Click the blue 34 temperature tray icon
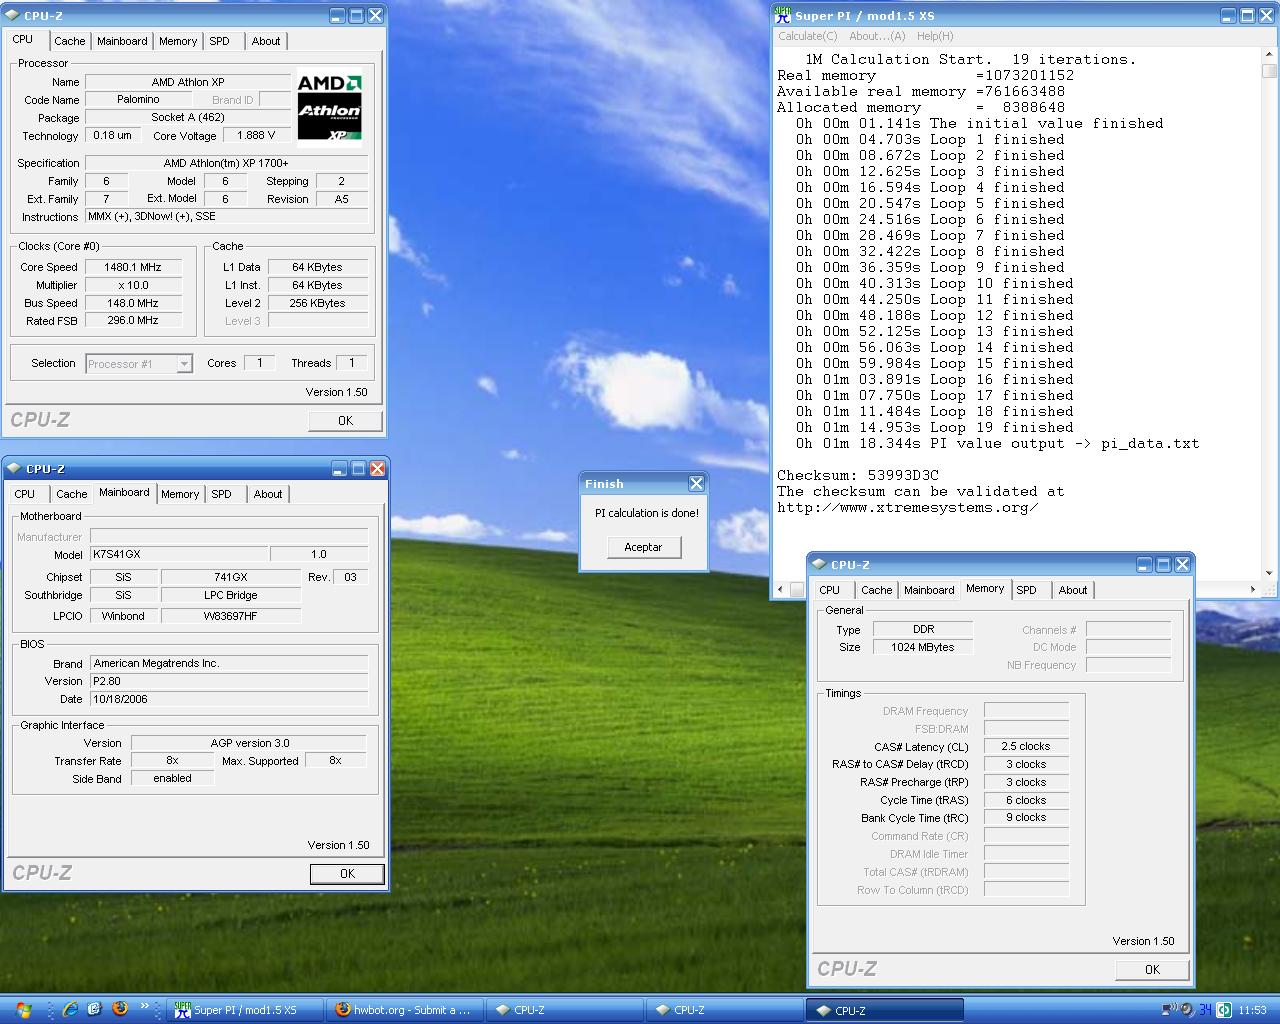Image resolution: width=1280 pixels, height=1024 pixels. point(1205,1010)
